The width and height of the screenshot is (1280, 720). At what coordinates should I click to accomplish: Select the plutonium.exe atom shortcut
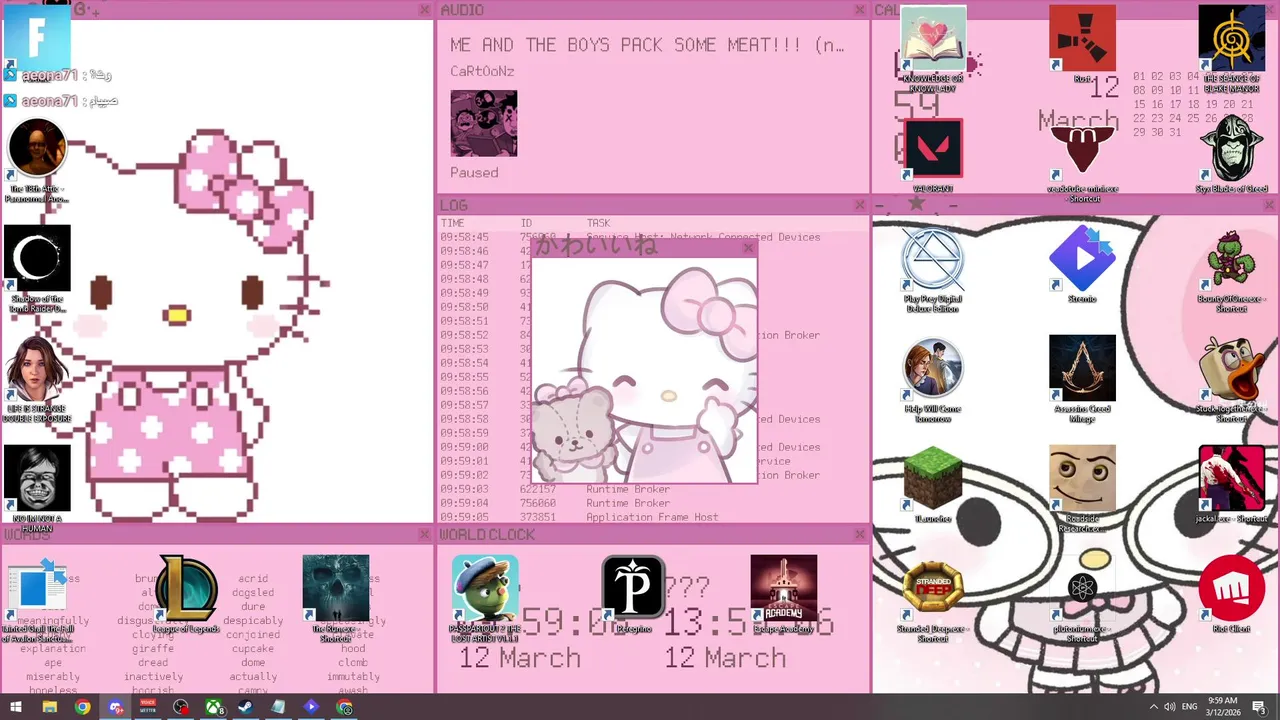[x=1082, y=598]
